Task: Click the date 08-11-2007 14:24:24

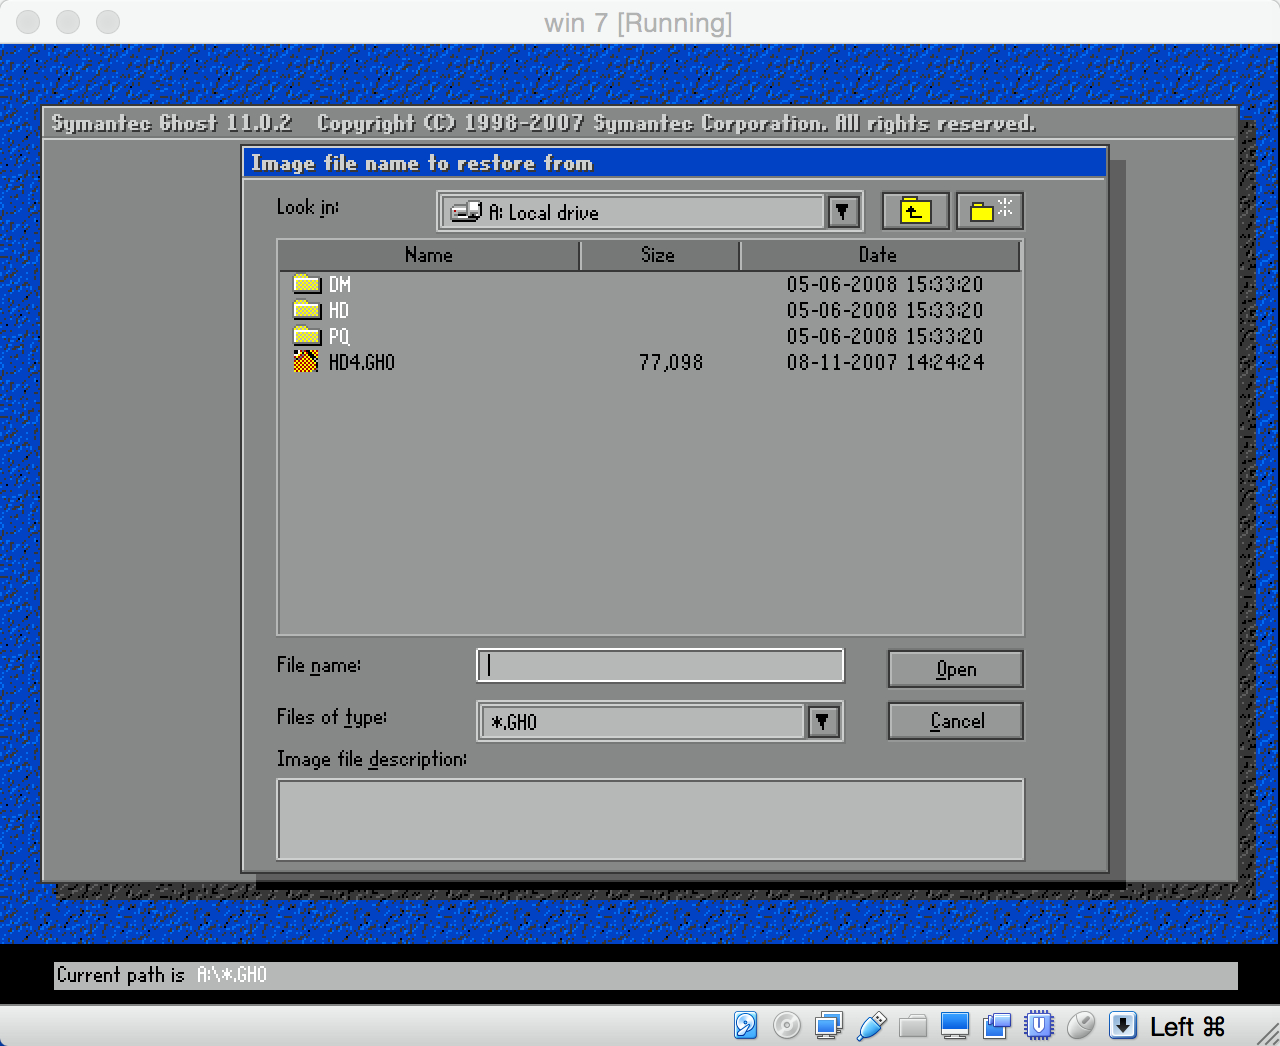Action: (x=885, y=363)
